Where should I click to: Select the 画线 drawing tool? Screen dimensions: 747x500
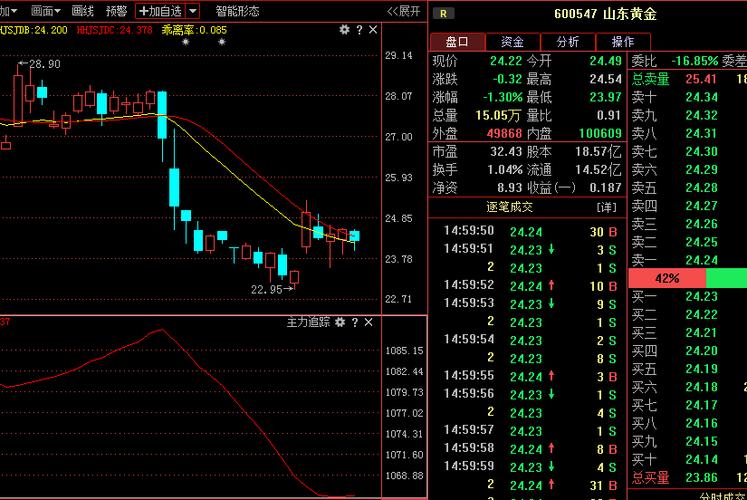[x=82, y=11]
